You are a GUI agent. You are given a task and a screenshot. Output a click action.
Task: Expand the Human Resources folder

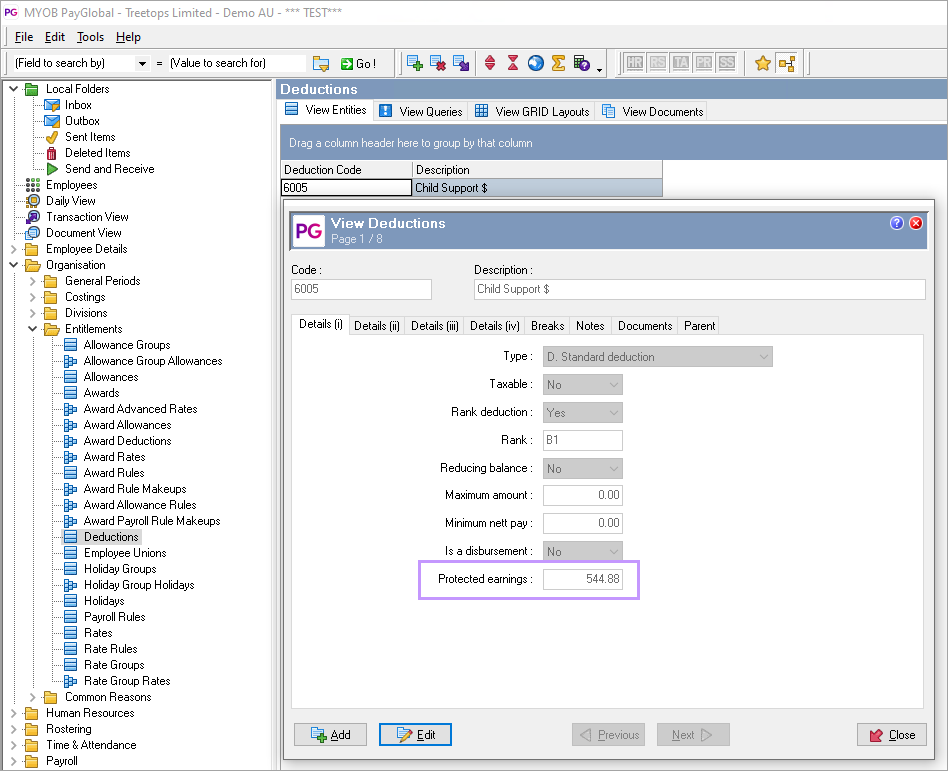14,713
